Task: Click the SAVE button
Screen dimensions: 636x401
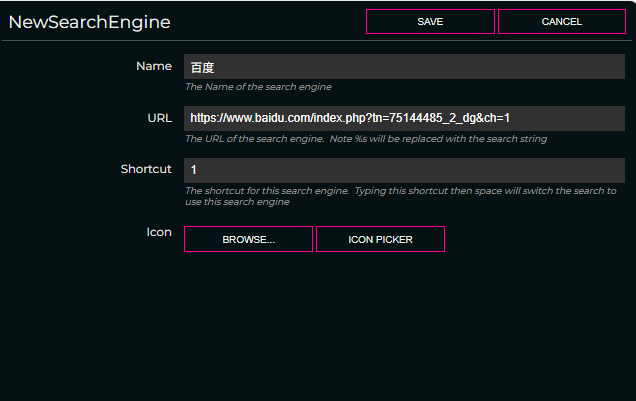Action: pyautogui.click(x=430, y=22)
